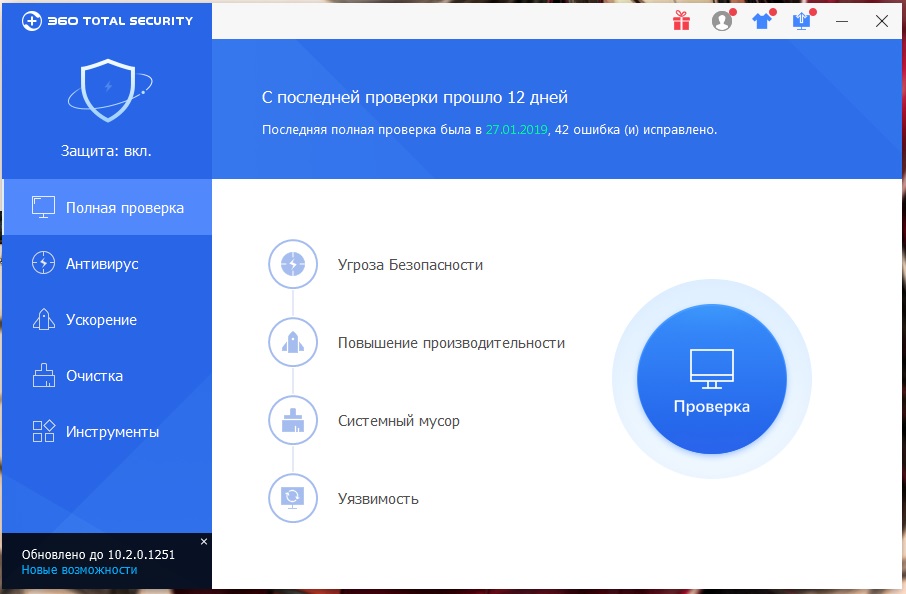Click the Угроза Безопасности label

pyautogui.click(x=410, y=265)
